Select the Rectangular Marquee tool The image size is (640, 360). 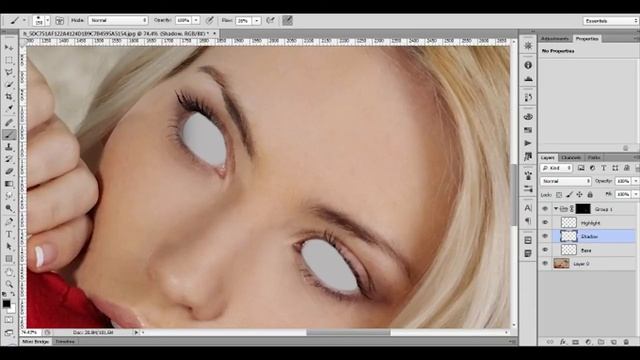pos(9,60)
